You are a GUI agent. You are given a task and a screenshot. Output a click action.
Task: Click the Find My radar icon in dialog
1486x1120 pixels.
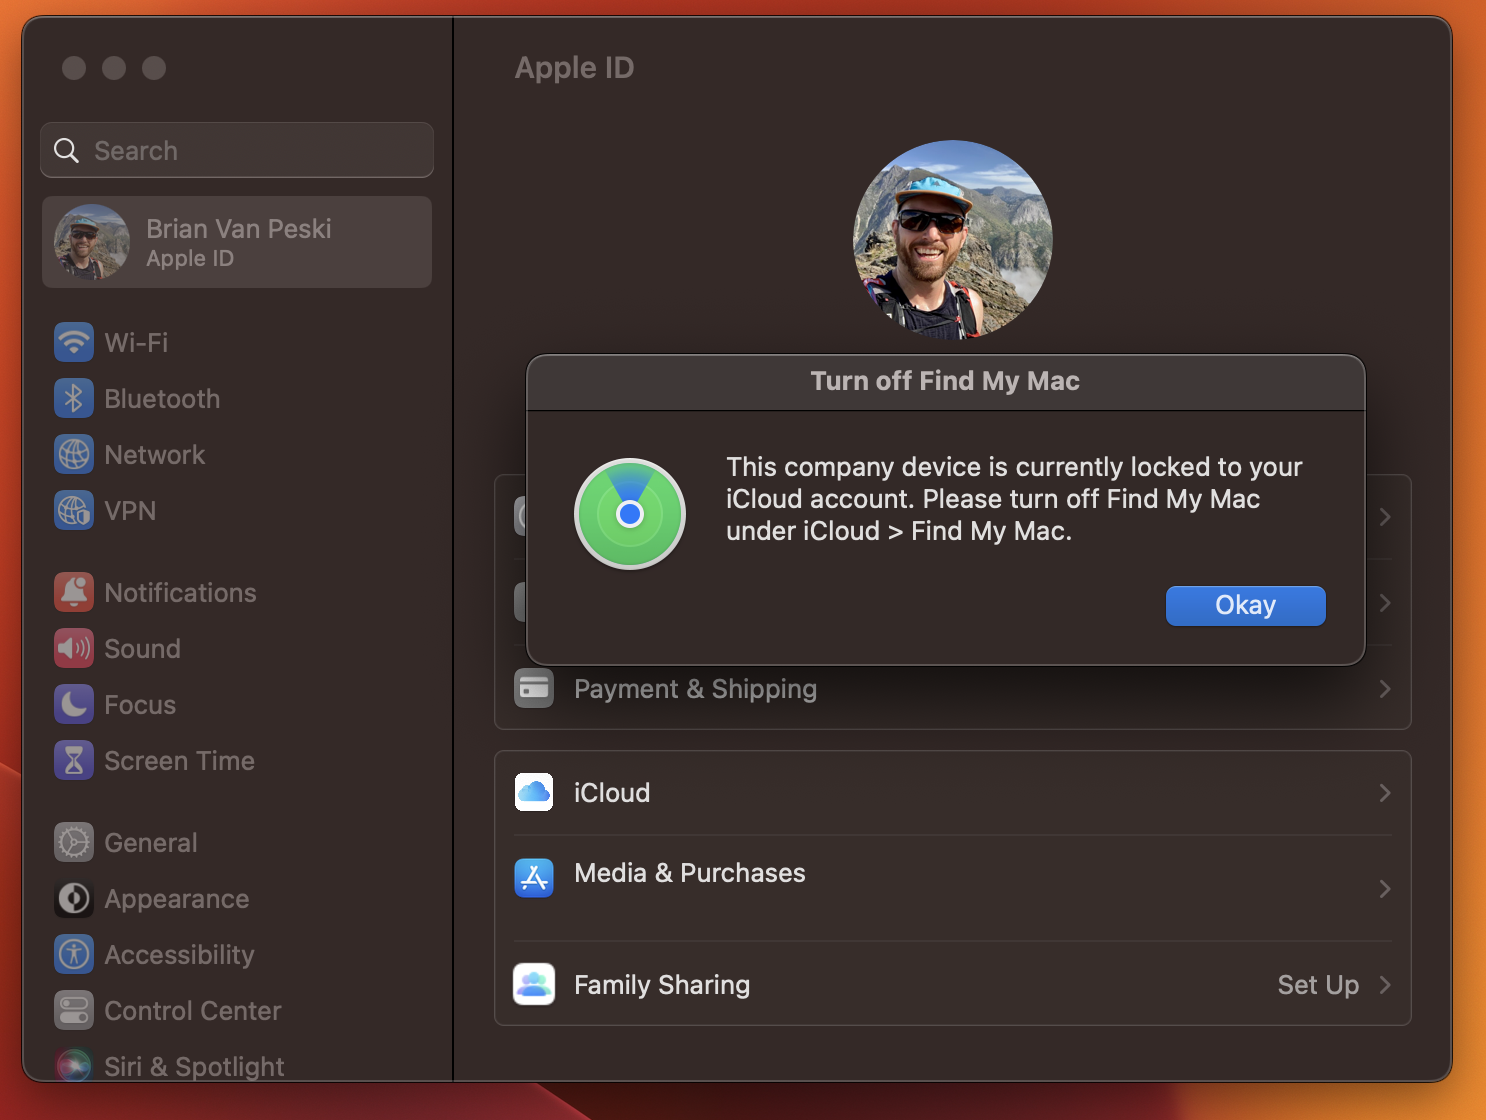[630, 514]
